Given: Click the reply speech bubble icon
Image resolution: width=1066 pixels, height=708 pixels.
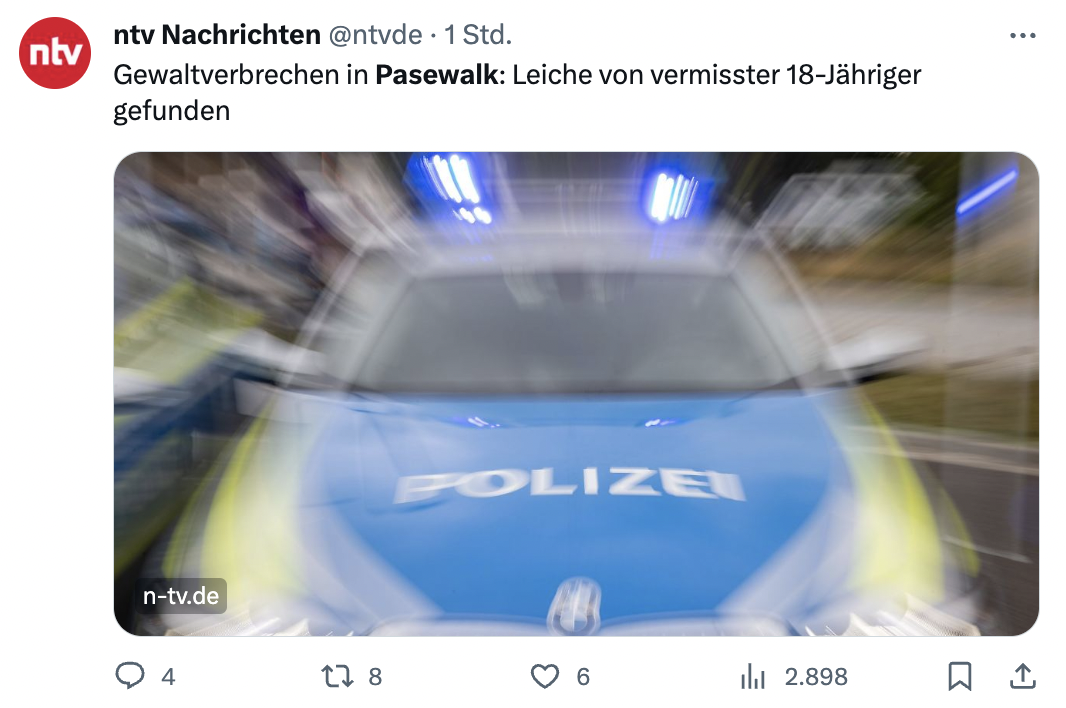Looking at the screenshot, I should point(130,676).
